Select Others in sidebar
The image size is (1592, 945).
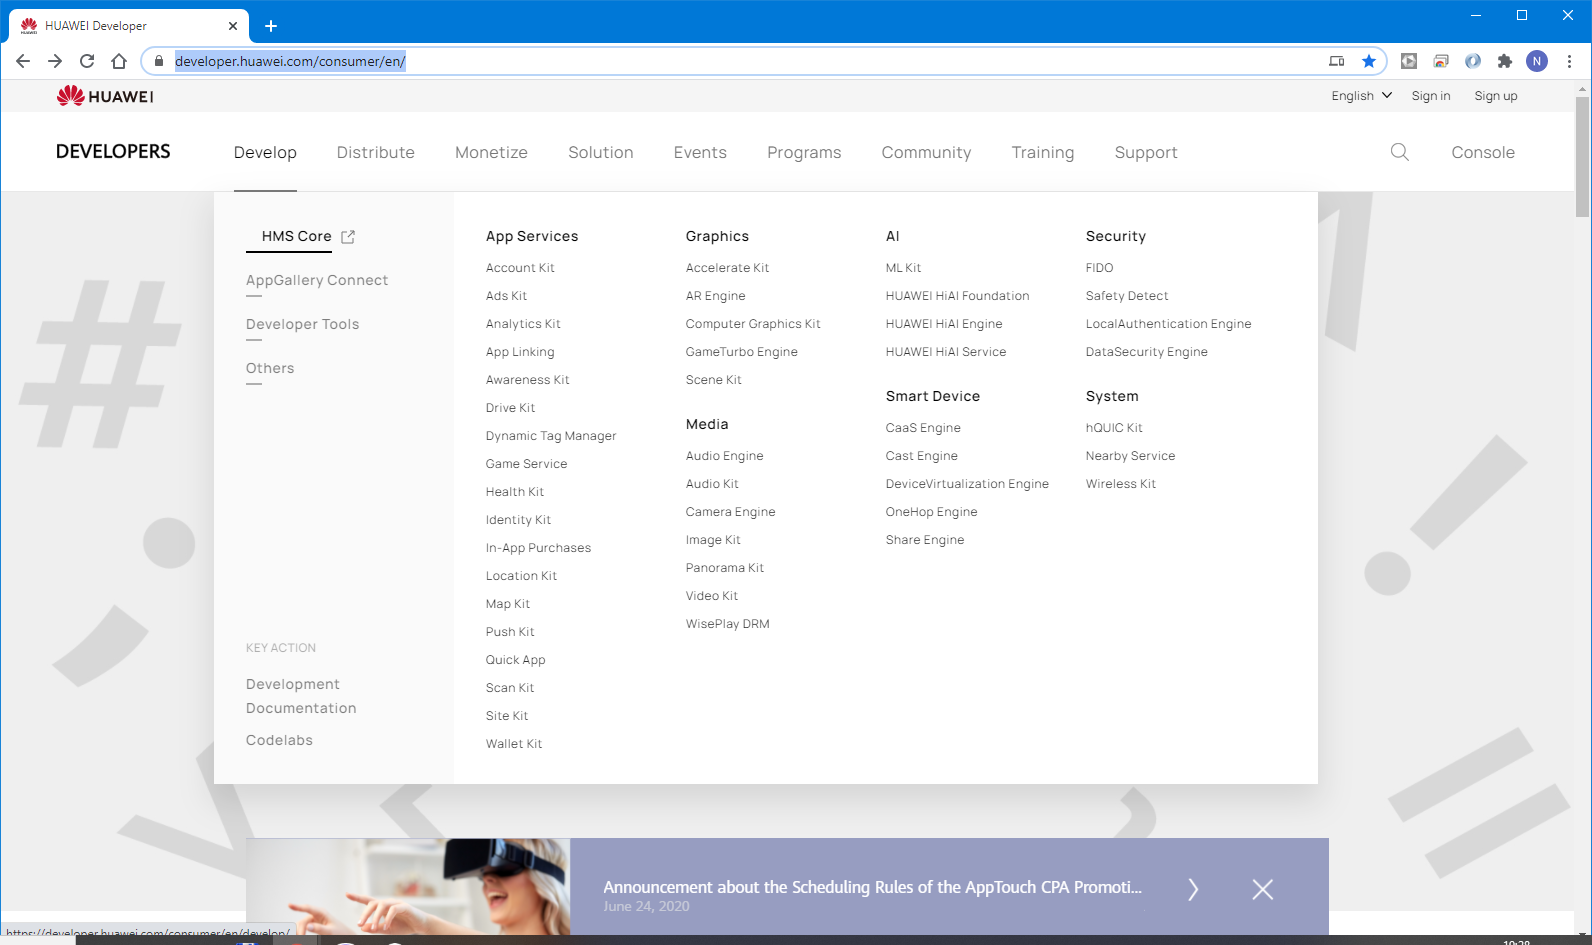coord(270,368)
